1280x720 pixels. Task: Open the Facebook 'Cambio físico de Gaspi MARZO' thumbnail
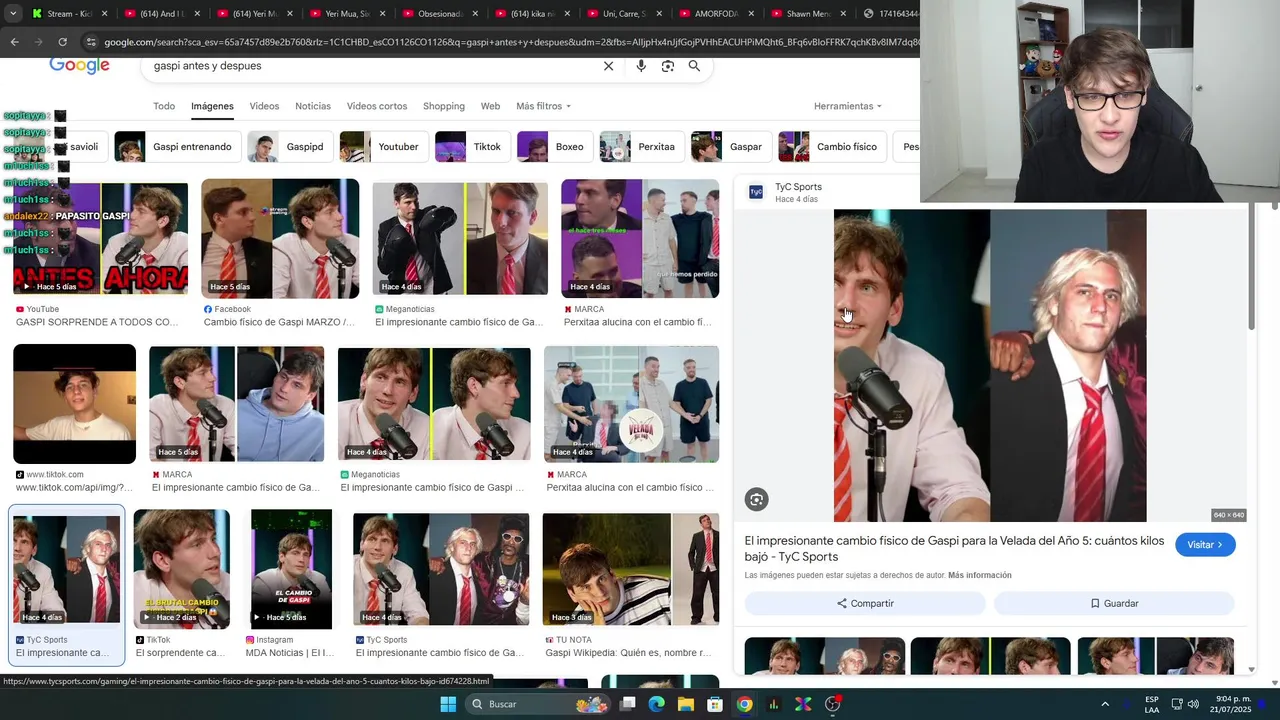tap(280, 238)
